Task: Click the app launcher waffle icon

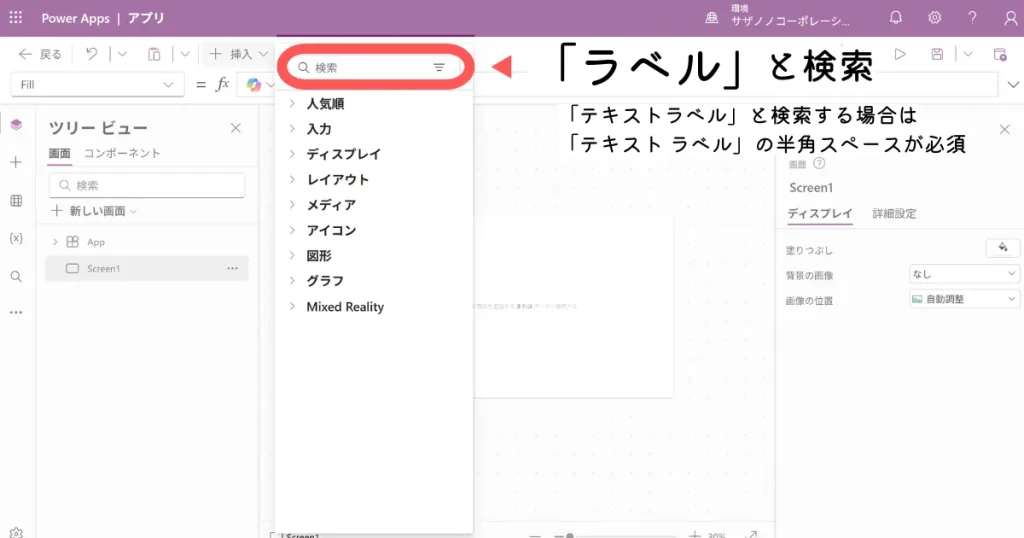Action: point(16,18)
